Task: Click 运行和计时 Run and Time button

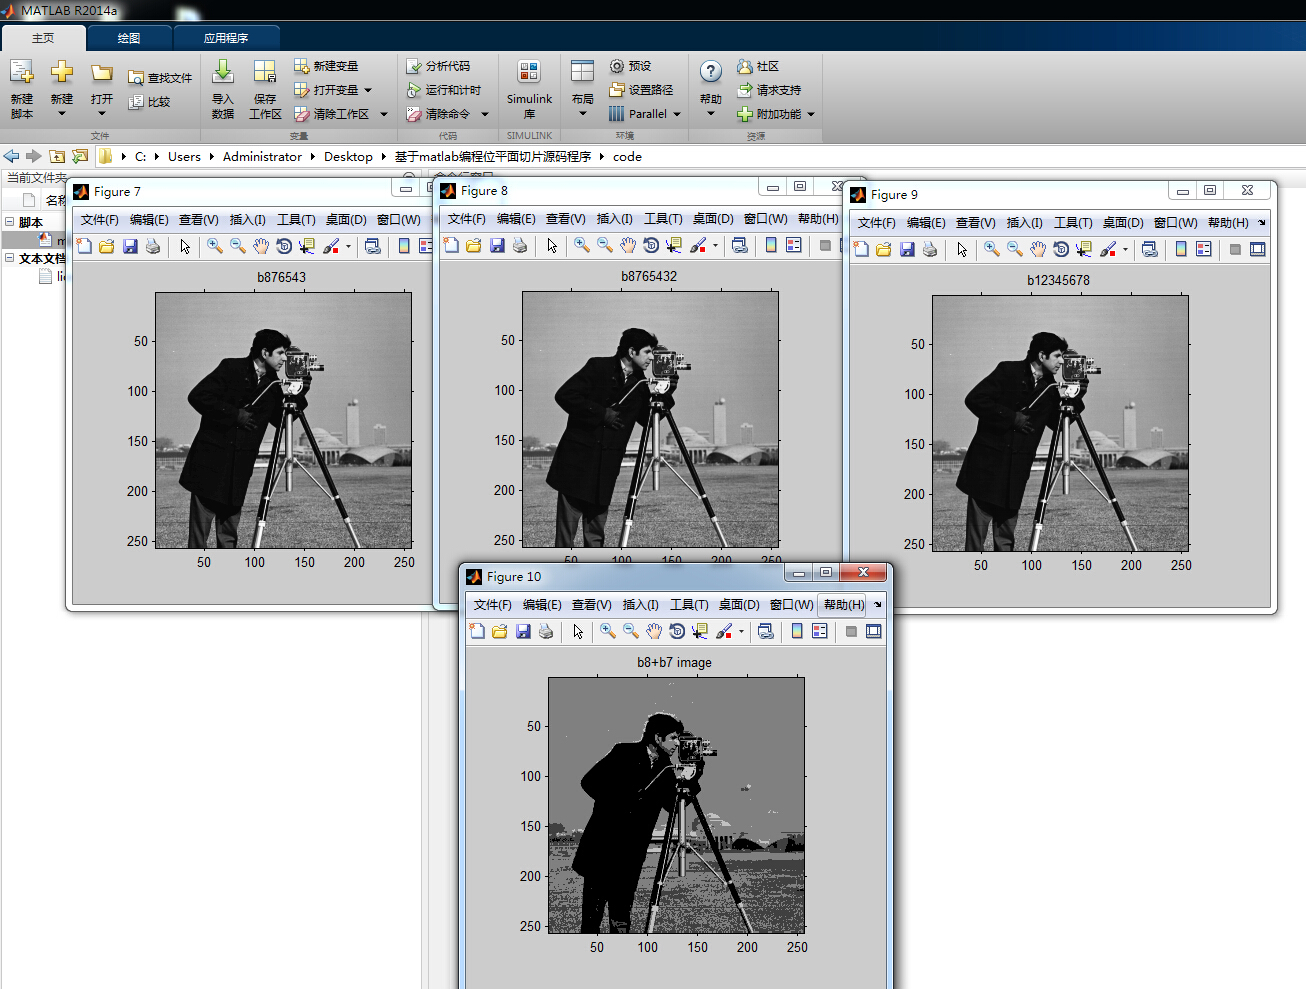Action: pyautogui.click(x=444, y=90)
